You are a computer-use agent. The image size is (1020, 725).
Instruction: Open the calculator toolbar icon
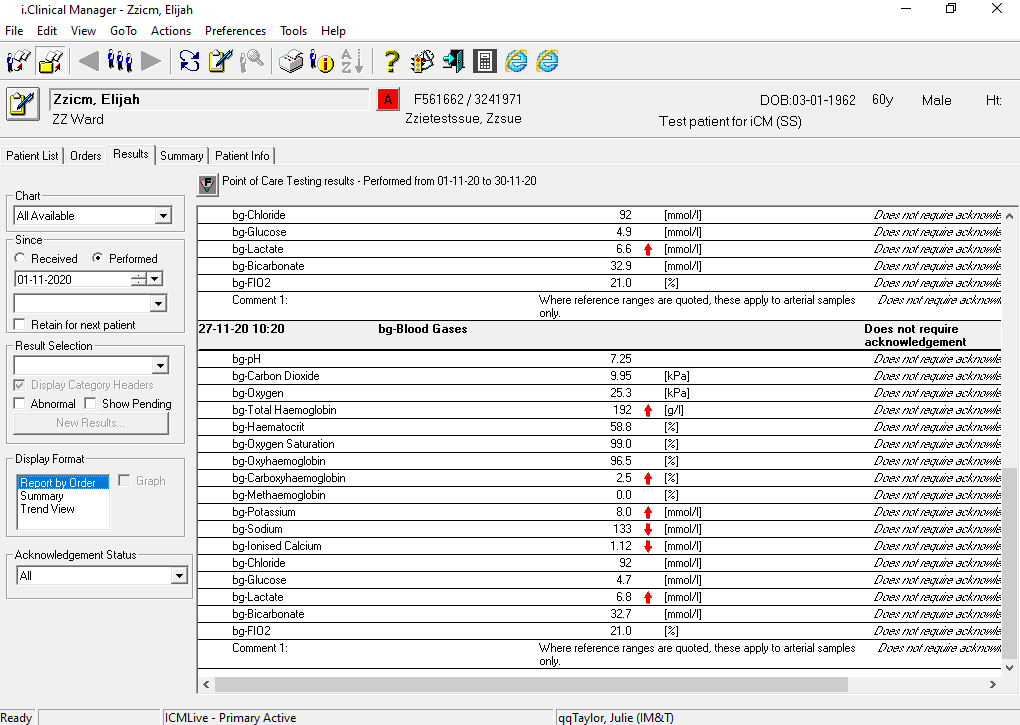click(485, 61)
